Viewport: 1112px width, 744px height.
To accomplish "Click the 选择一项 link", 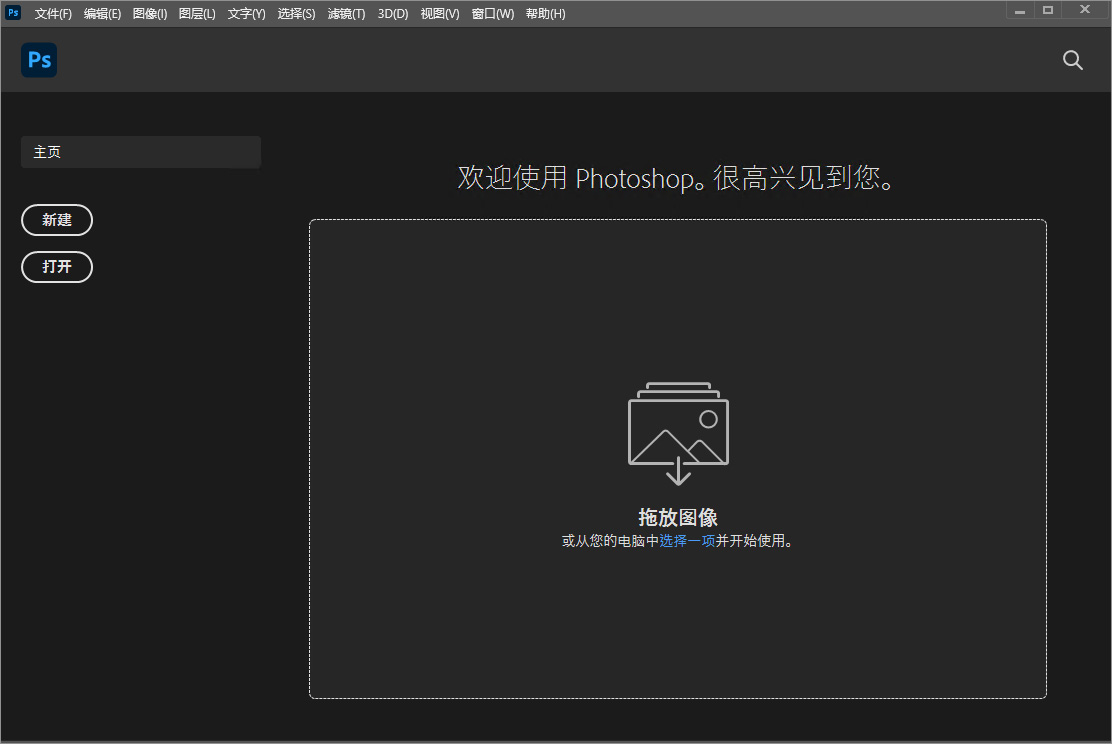I will (x=687, y=540).
